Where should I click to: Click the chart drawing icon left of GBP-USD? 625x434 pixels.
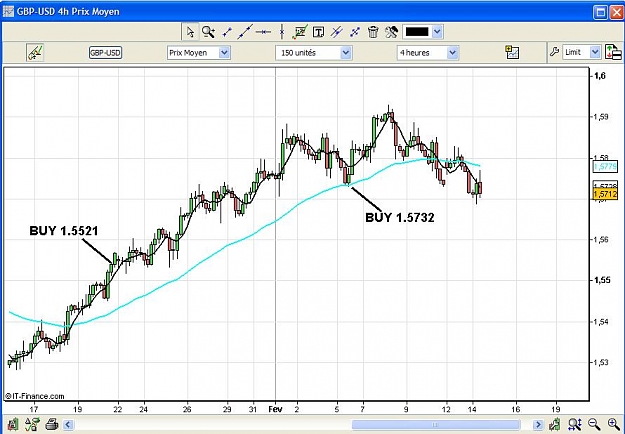(x=35, y=53)
